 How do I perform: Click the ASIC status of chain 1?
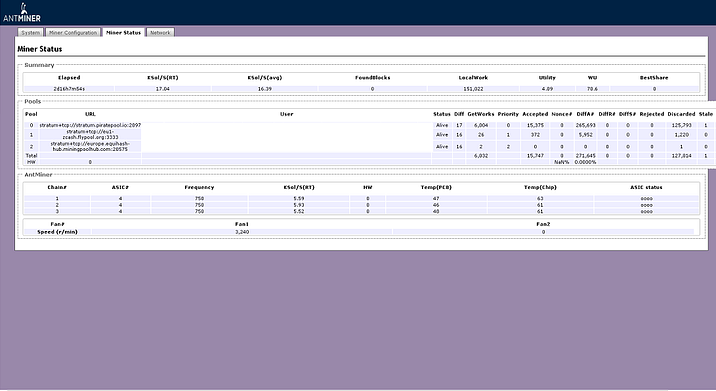(647, 199)
